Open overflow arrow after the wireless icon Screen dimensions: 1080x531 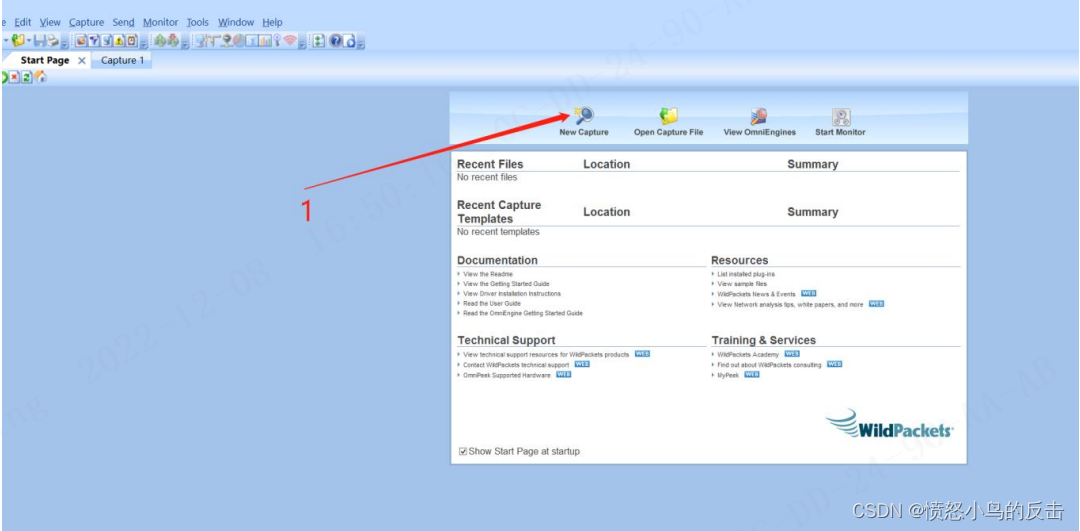pos(302,44)
